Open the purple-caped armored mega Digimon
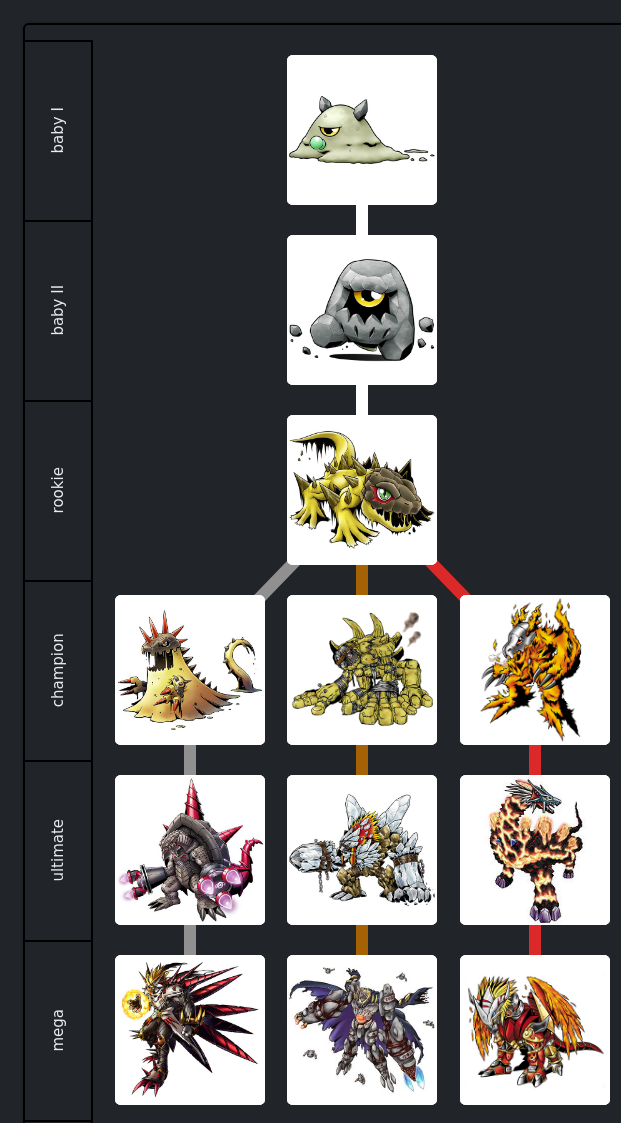This screenshot has width=621, height=1123. [x=362, y=1030]
